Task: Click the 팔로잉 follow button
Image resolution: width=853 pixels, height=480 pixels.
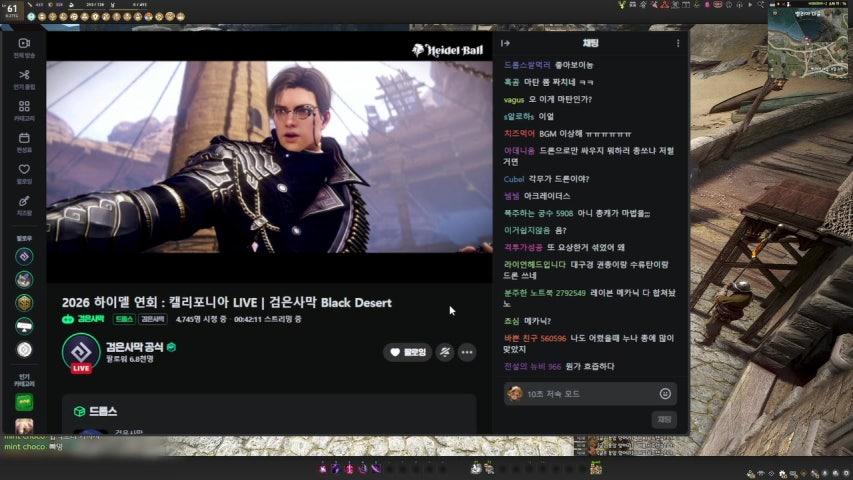Action: point(407,352)
